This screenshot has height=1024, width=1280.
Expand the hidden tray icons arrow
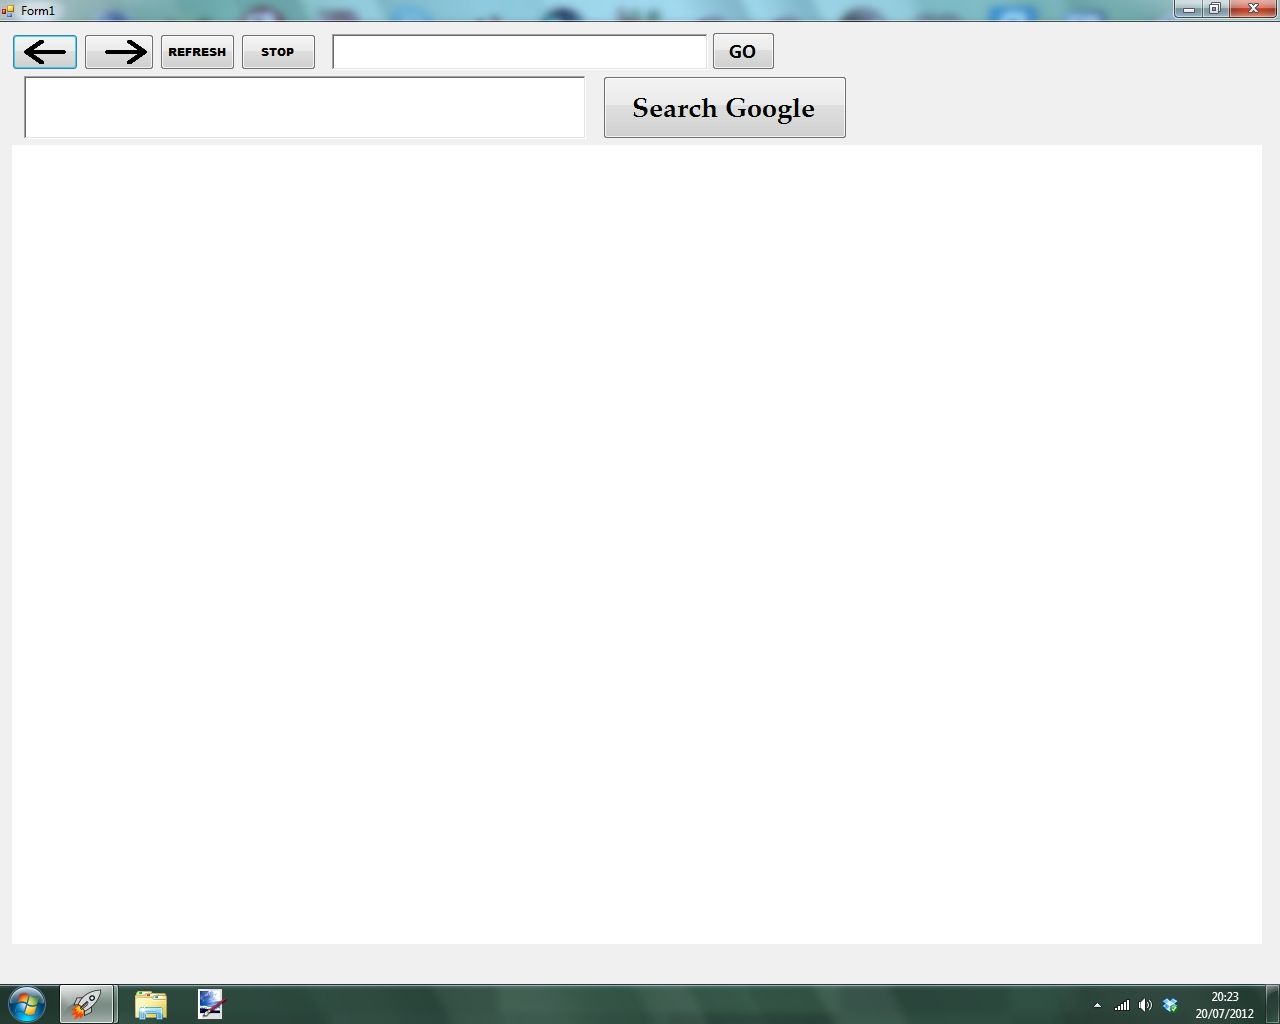(1097, 1005)
